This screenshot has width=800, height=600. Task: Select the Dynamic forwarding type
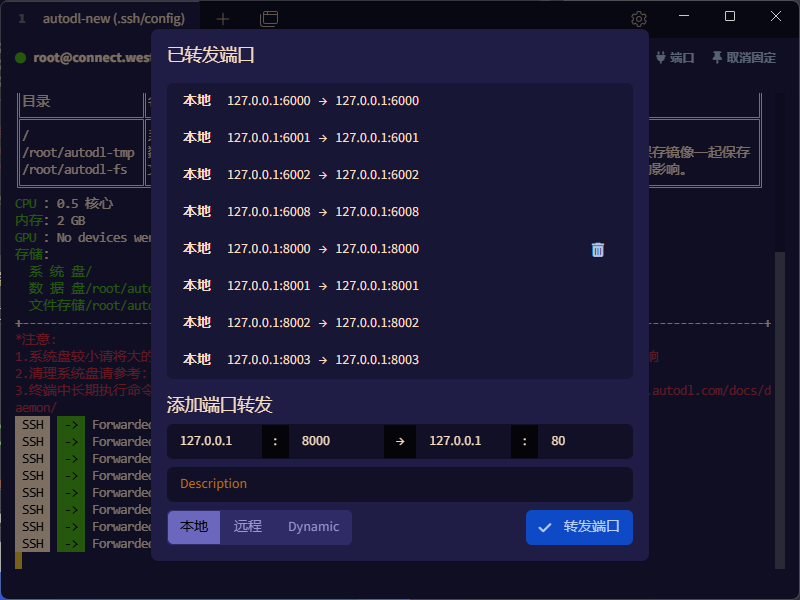click(x=313, y=527)
